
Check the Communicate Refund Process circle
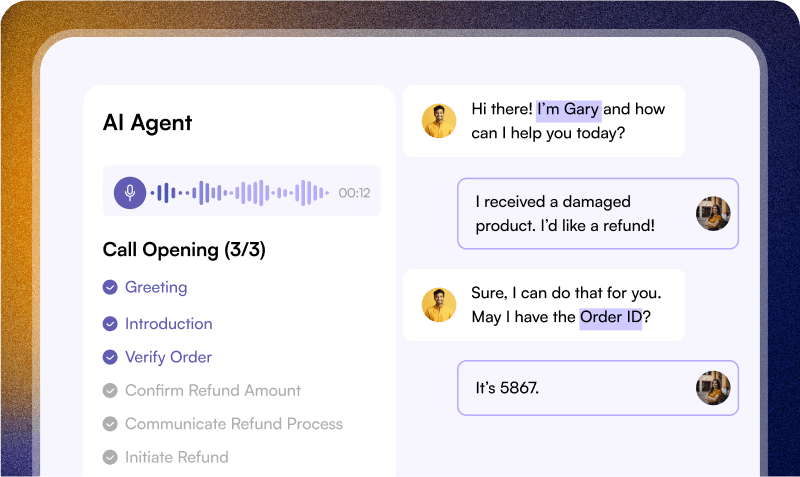point(110,424)
